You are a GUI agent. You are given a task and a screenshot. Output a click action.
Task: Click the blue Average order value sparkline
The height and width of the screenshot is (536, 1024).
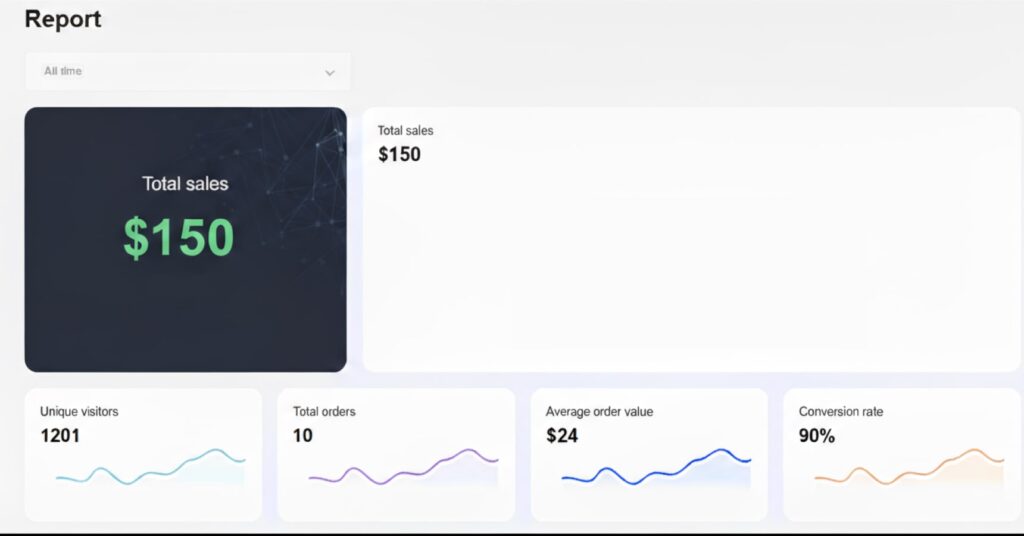tap(656, 470)
